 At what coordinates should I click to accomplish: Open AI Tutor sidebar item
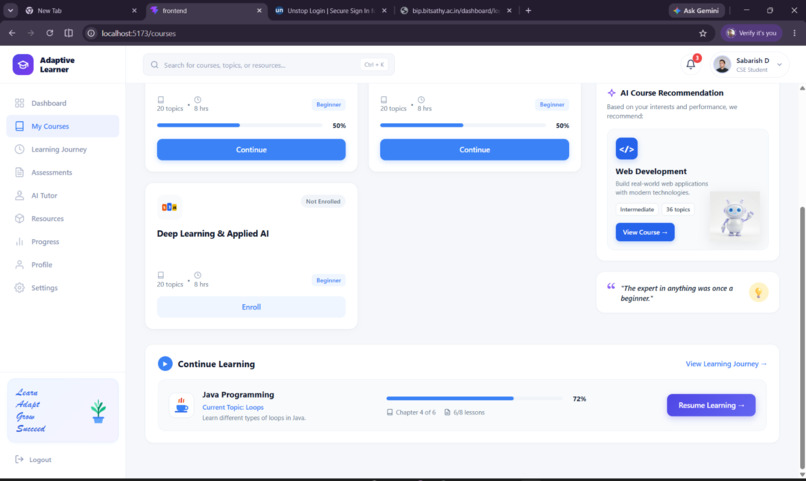62,195
